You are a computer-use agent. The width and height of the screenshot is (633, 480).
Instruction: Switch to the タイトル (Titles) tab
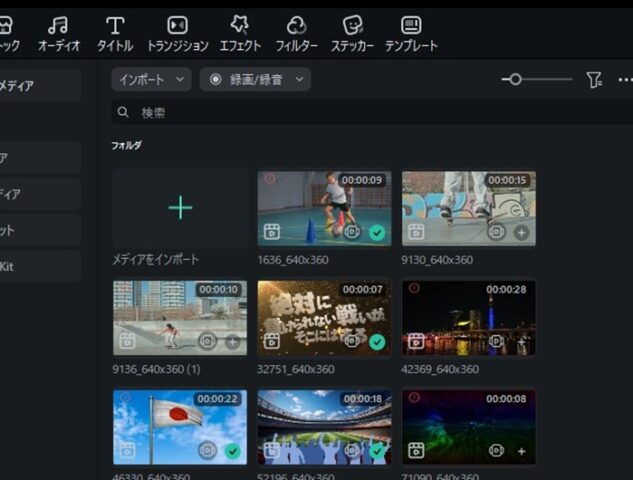(115, 33)
